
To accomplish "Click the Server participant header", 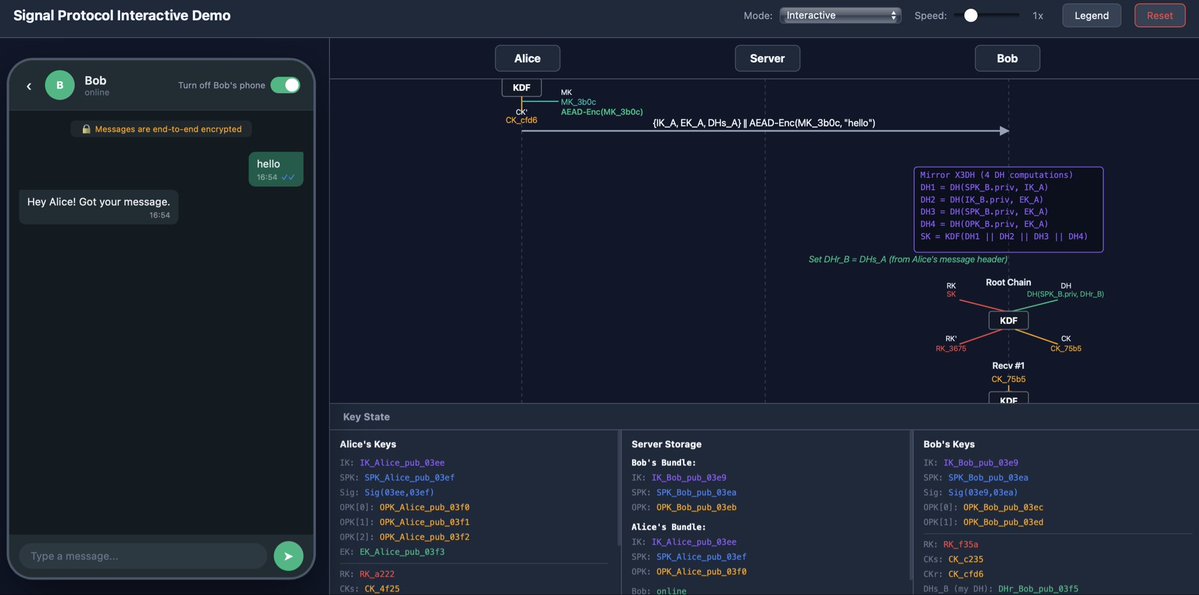I will pyautogui.click(x=767, y=58).
